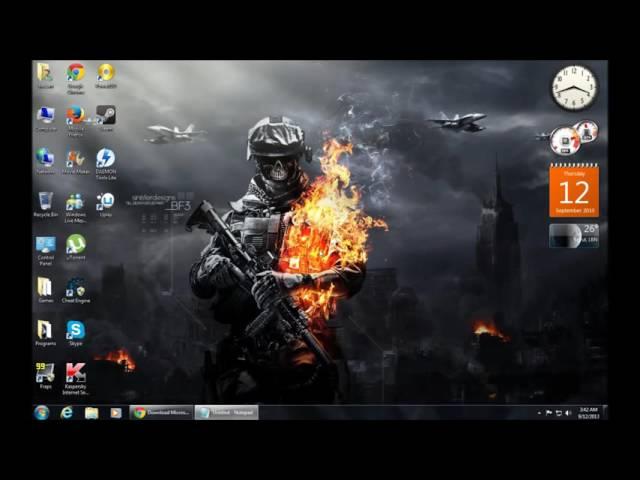Launch DAEMON Tools Lite shortcut
640x480 pixels.
[x=106, y=164]
